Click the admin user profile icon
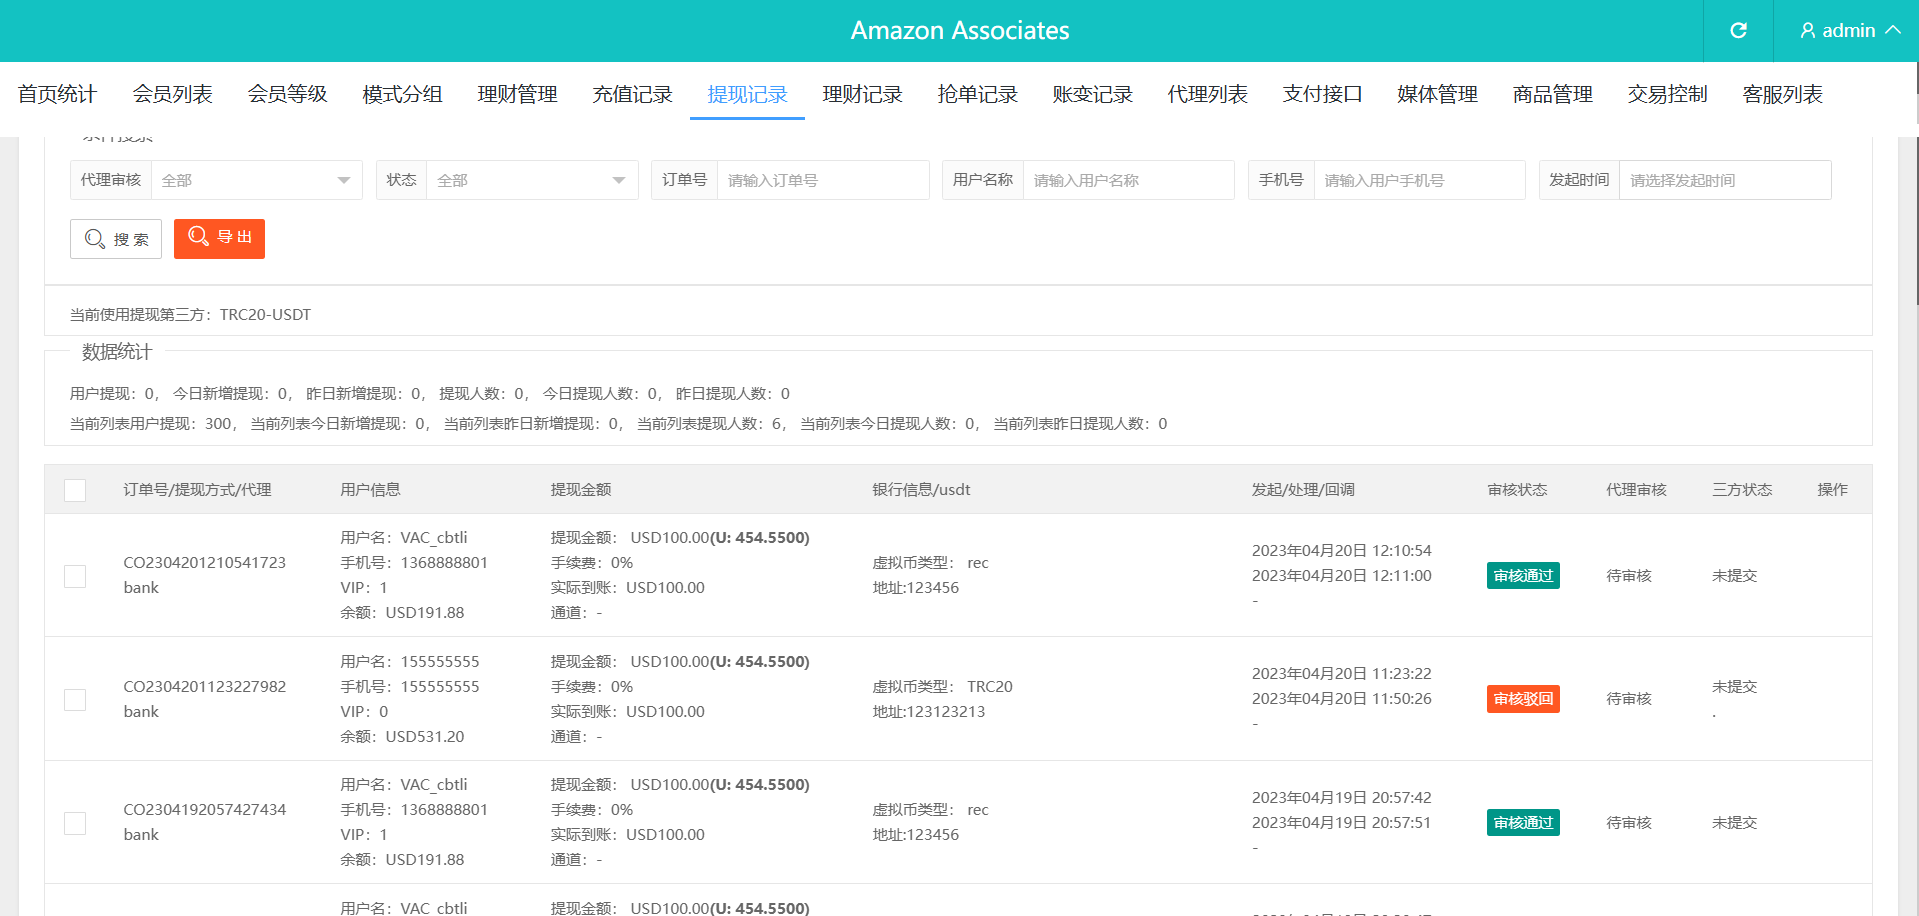The width and height of the screenshot is (1919, 916). [1808, 31]
